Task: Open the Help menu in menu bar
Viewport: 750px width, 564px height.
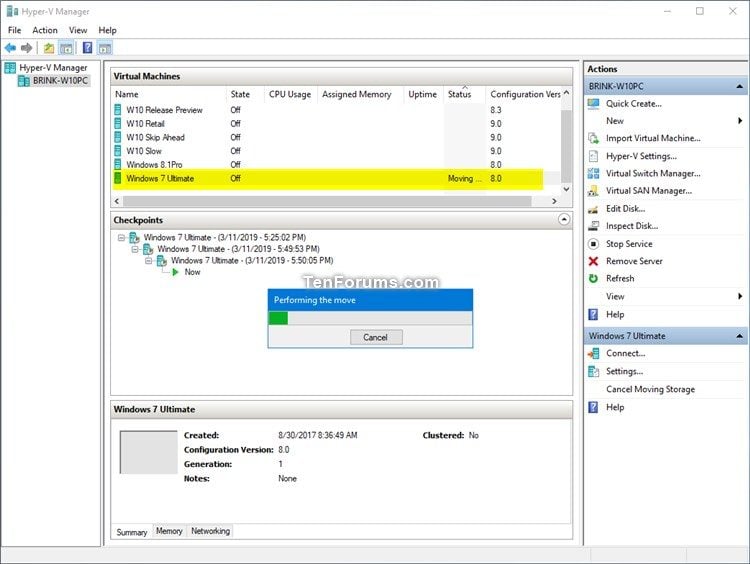Action: click(108, 30)
